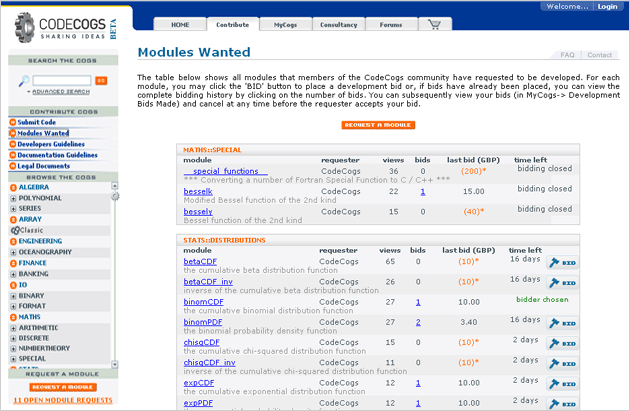Open the Forums tab
The height and width of the screenshot is (411, 630).
tap(390, 25)
